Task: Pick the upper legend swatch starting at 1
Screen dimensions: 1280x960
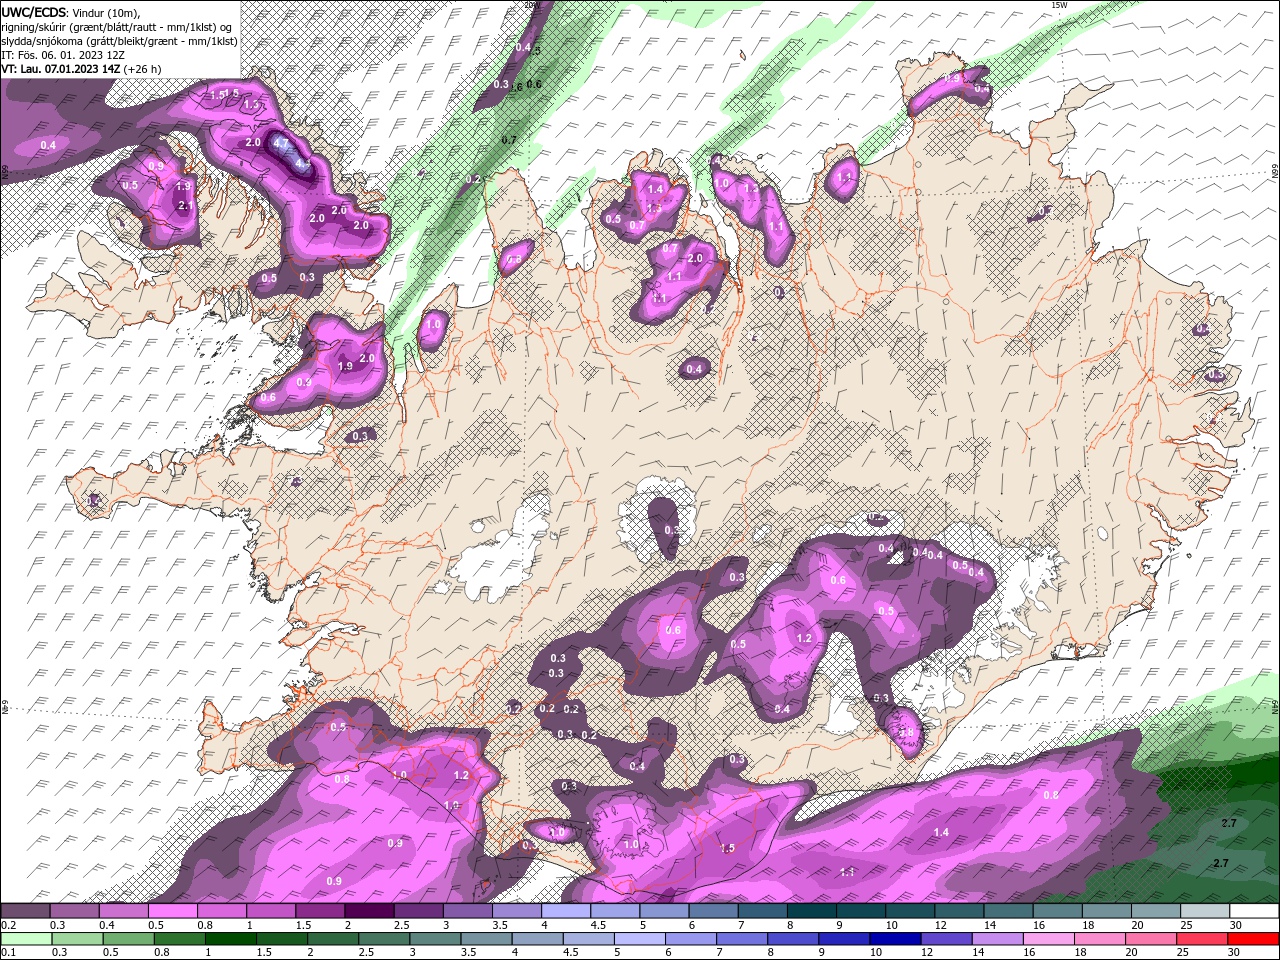Action: click(x=271, y=911)
